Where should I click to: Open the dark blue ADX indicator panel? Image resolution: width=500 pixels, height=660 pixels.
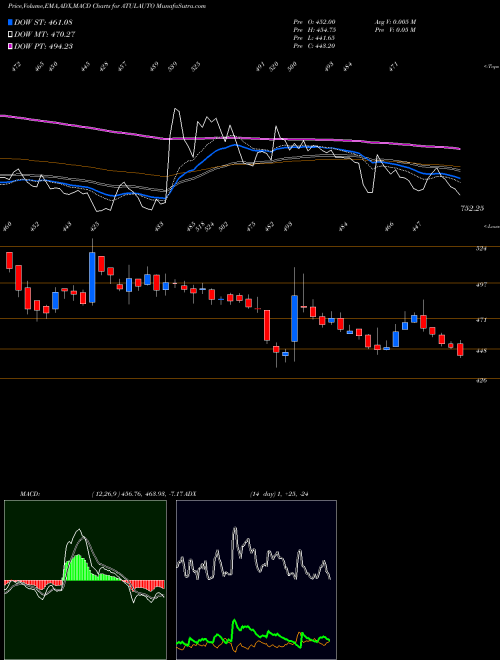(256, 580)
